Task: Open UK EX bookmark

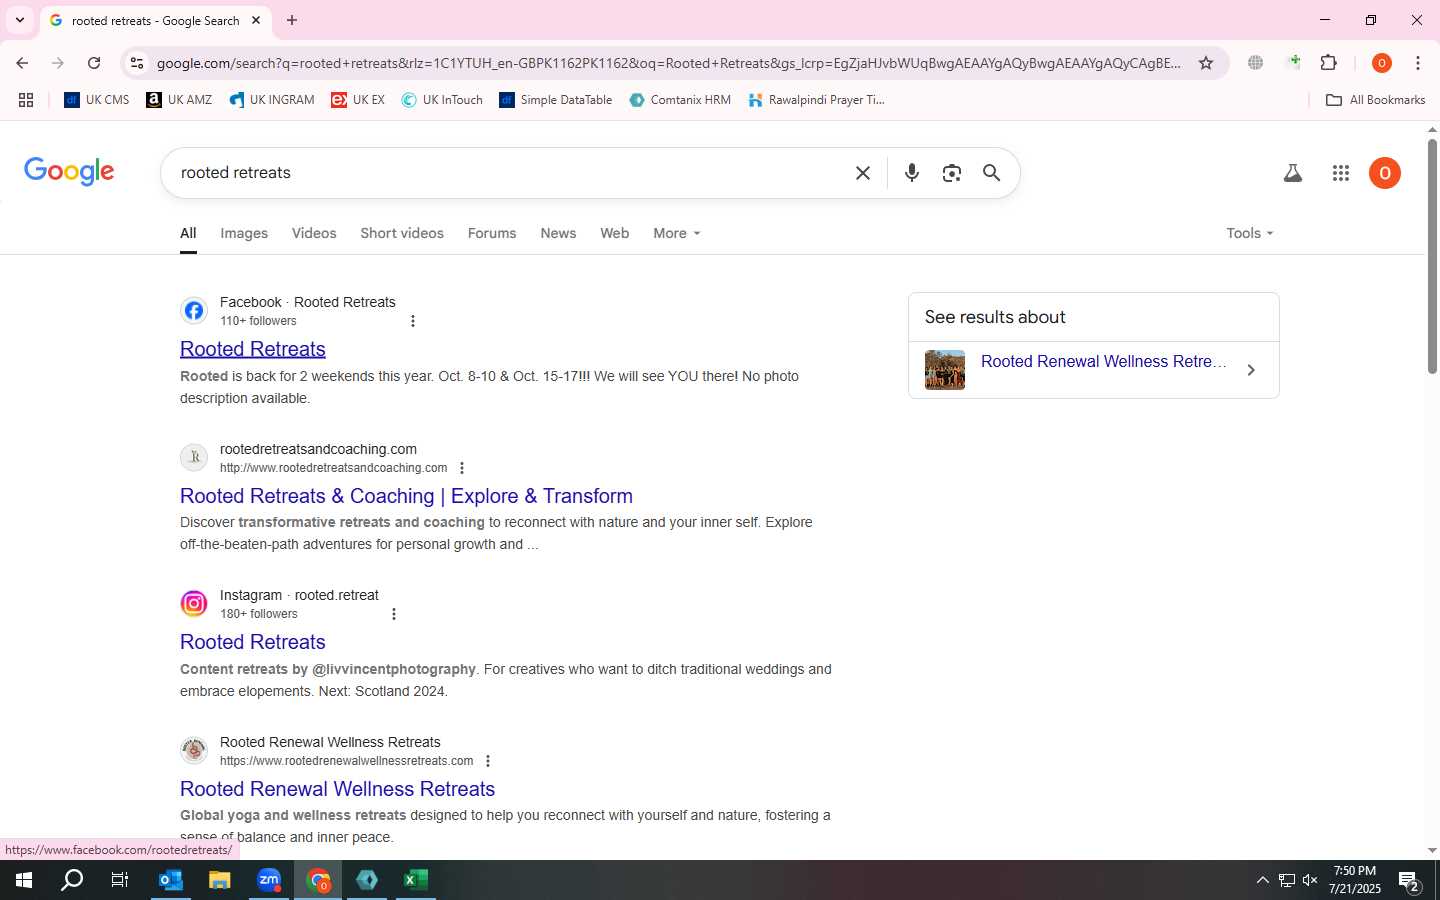Action: click(358, 100)
